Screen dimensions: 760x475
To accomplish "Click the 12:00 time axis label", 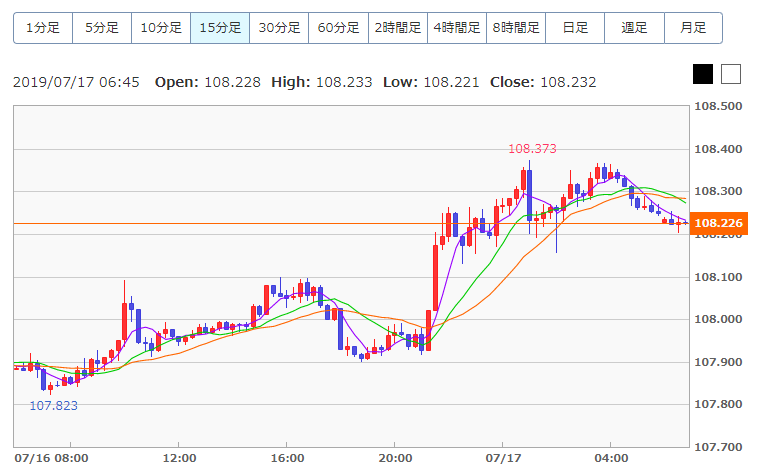I will (179, 459).
